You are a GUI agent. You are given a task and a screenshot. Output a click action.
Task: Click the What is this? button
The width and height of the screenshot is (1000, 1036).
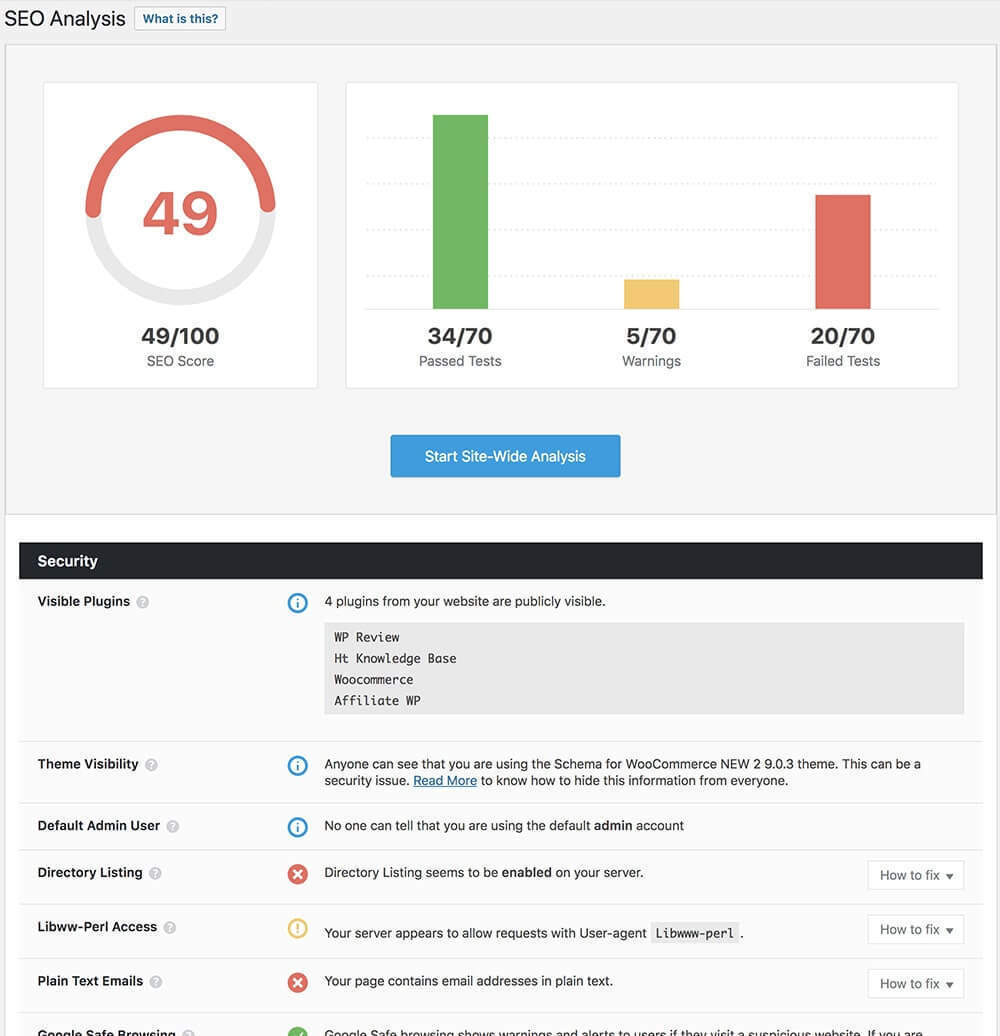(180, 19)
